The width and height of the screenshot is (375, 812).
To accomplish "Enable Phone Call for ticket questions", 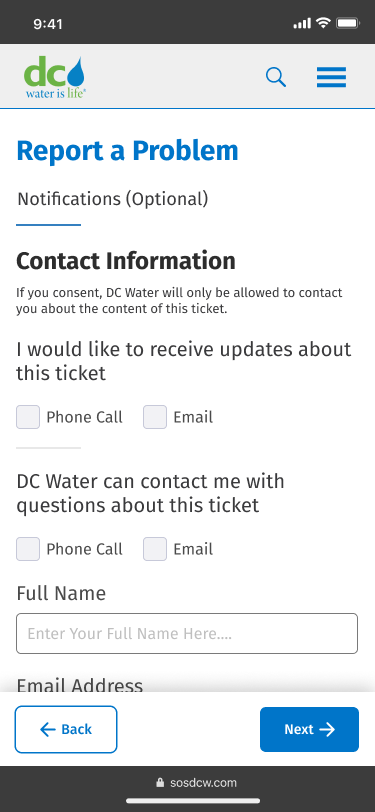I will click(28, 549).
